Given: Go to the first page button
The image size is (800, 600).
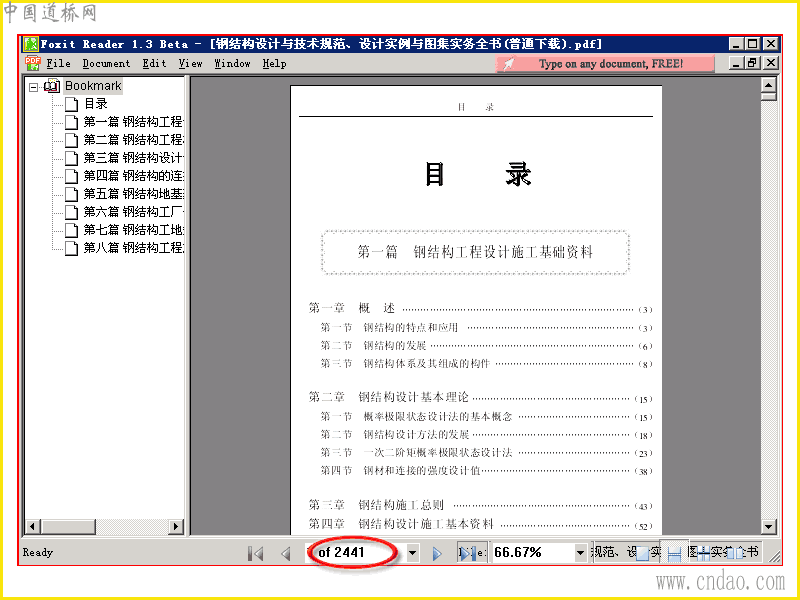Looking at the screenshot, I should [256, 553].
